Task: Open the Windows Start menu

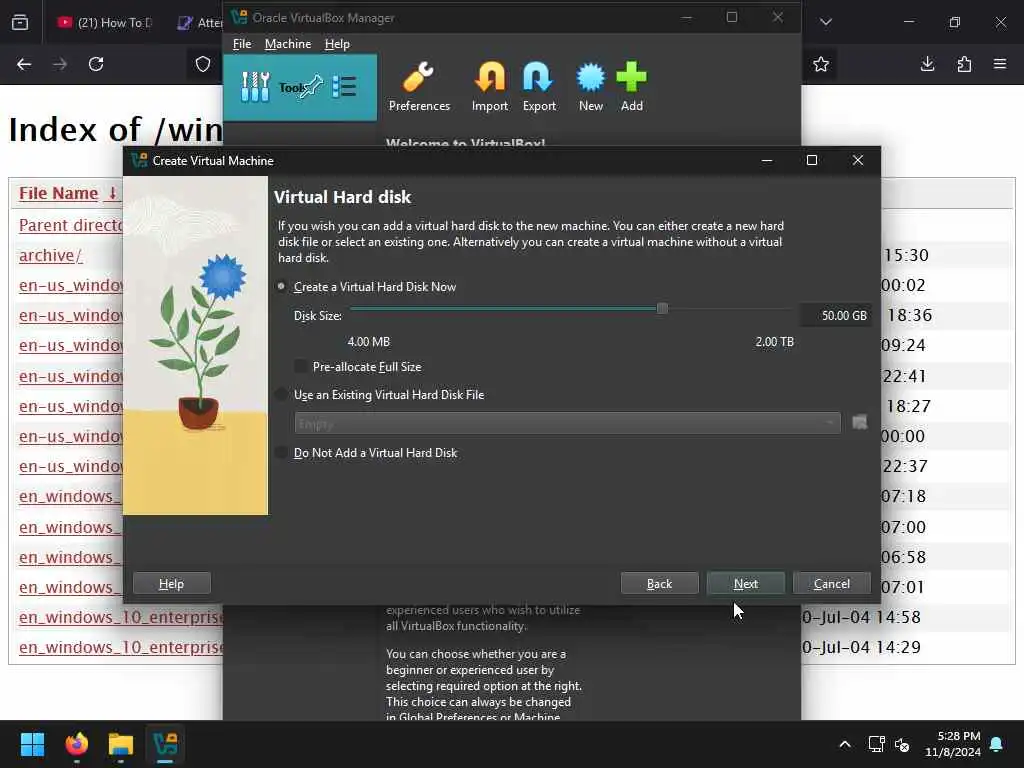Action: pyautogui.click(x=33, y=744)
